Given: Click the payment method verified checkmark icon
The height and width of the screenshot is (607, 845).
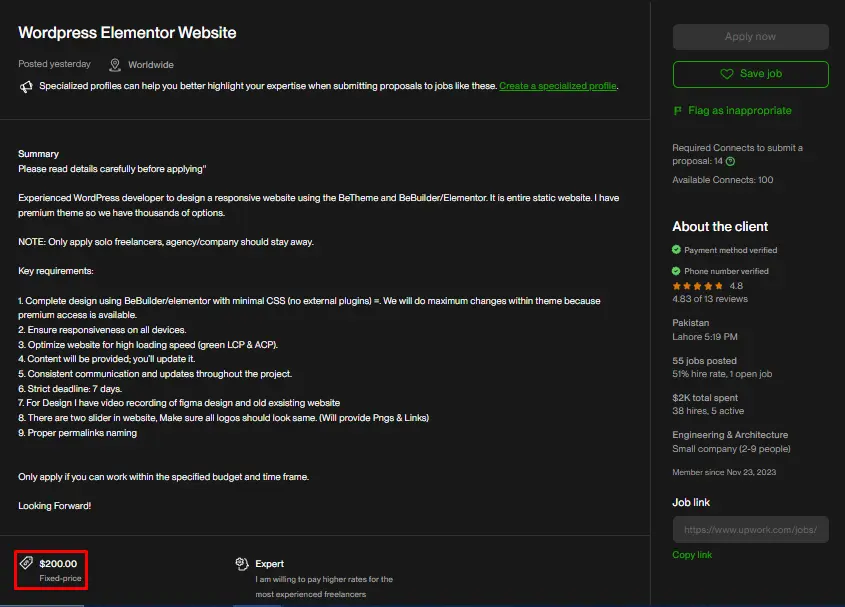Looking at the screenshot, I should pos(677,250).
